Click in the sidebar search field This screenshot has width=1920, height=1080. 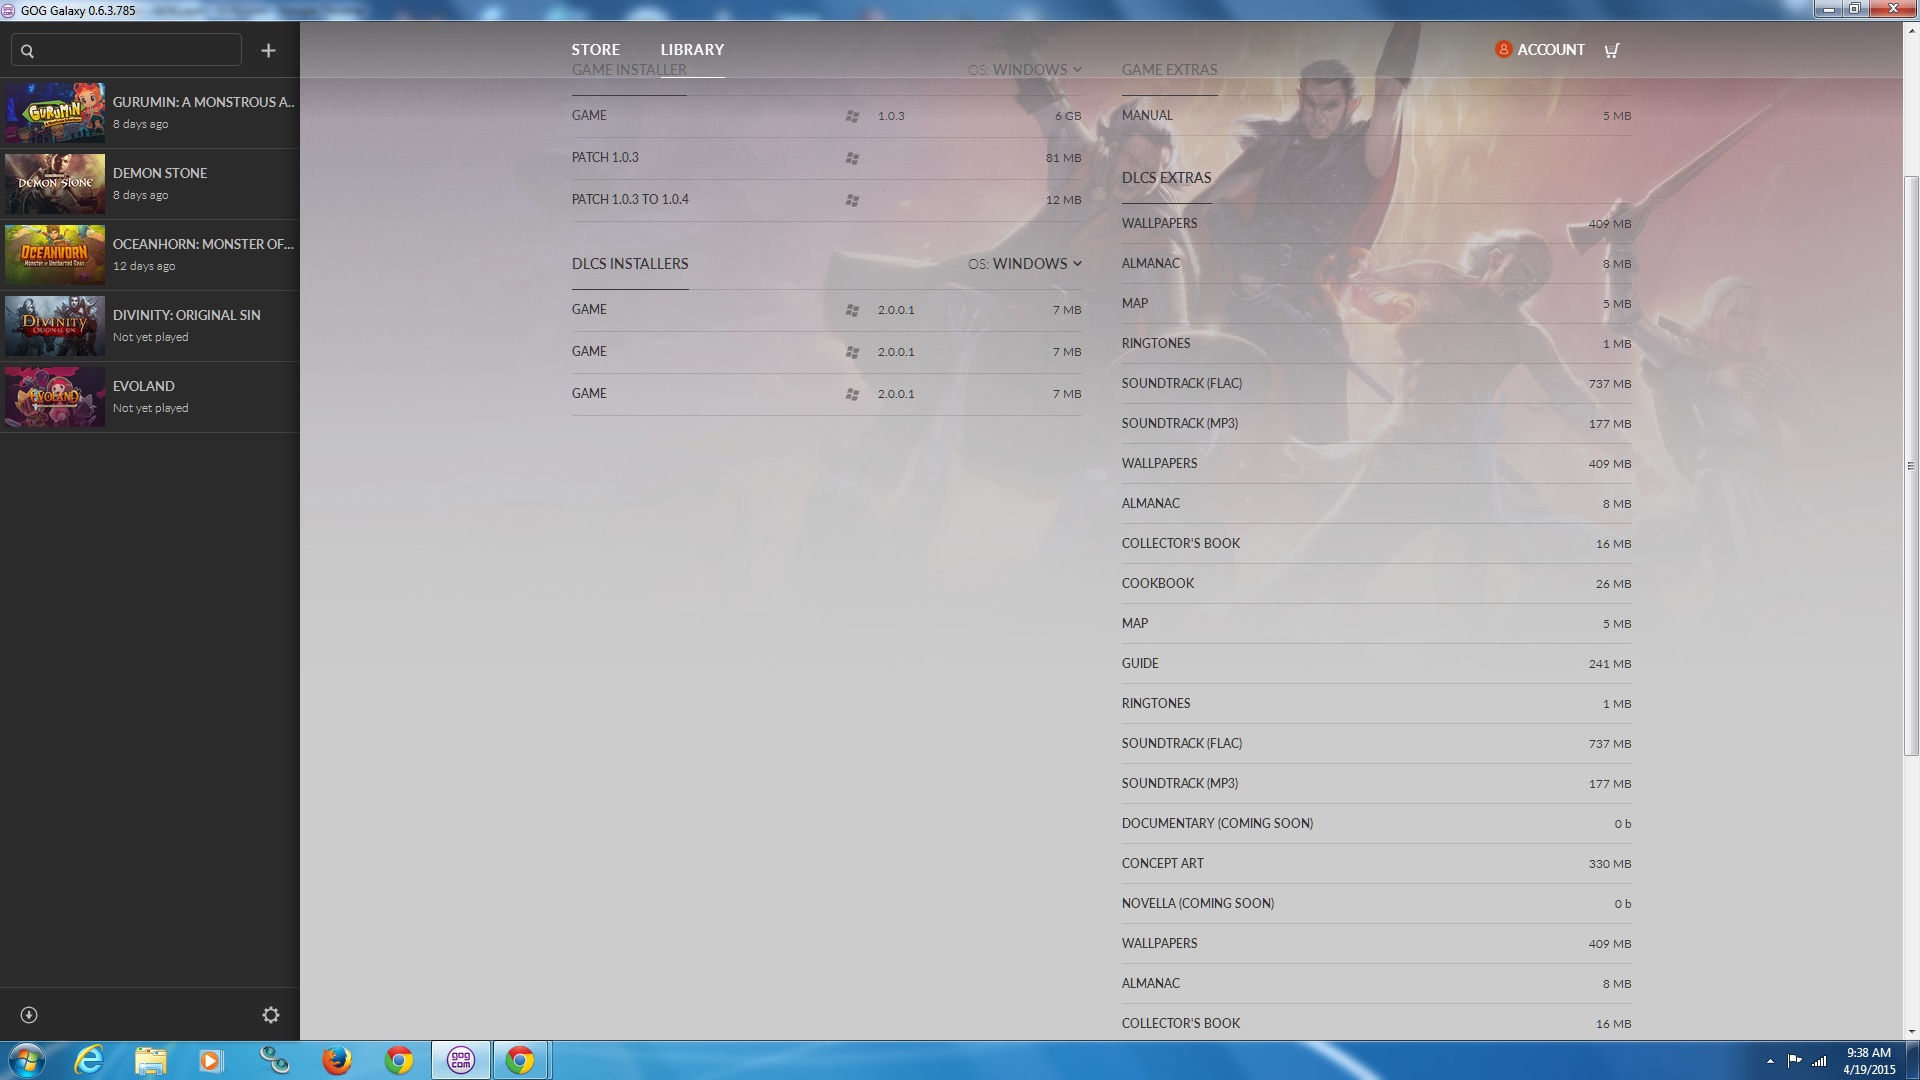pos(126,50)
